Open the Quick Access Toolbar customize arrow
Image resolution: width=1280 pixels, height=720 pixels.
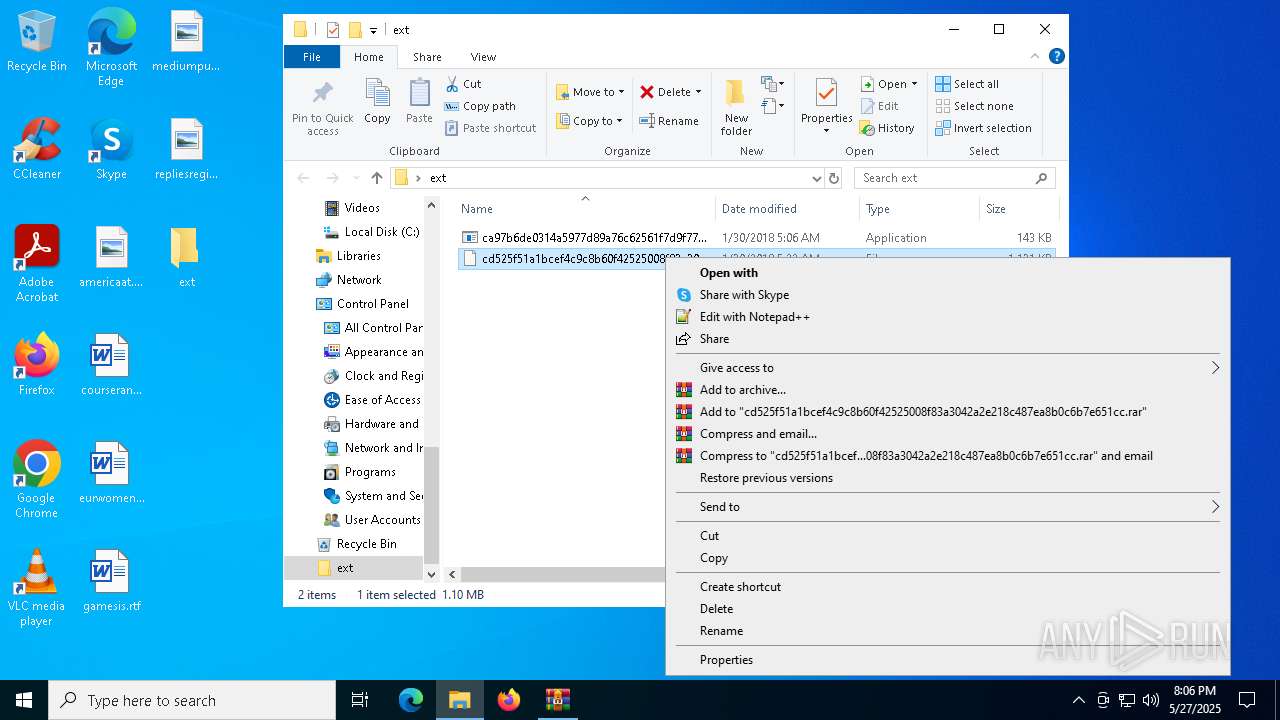(x=373, y=30)
